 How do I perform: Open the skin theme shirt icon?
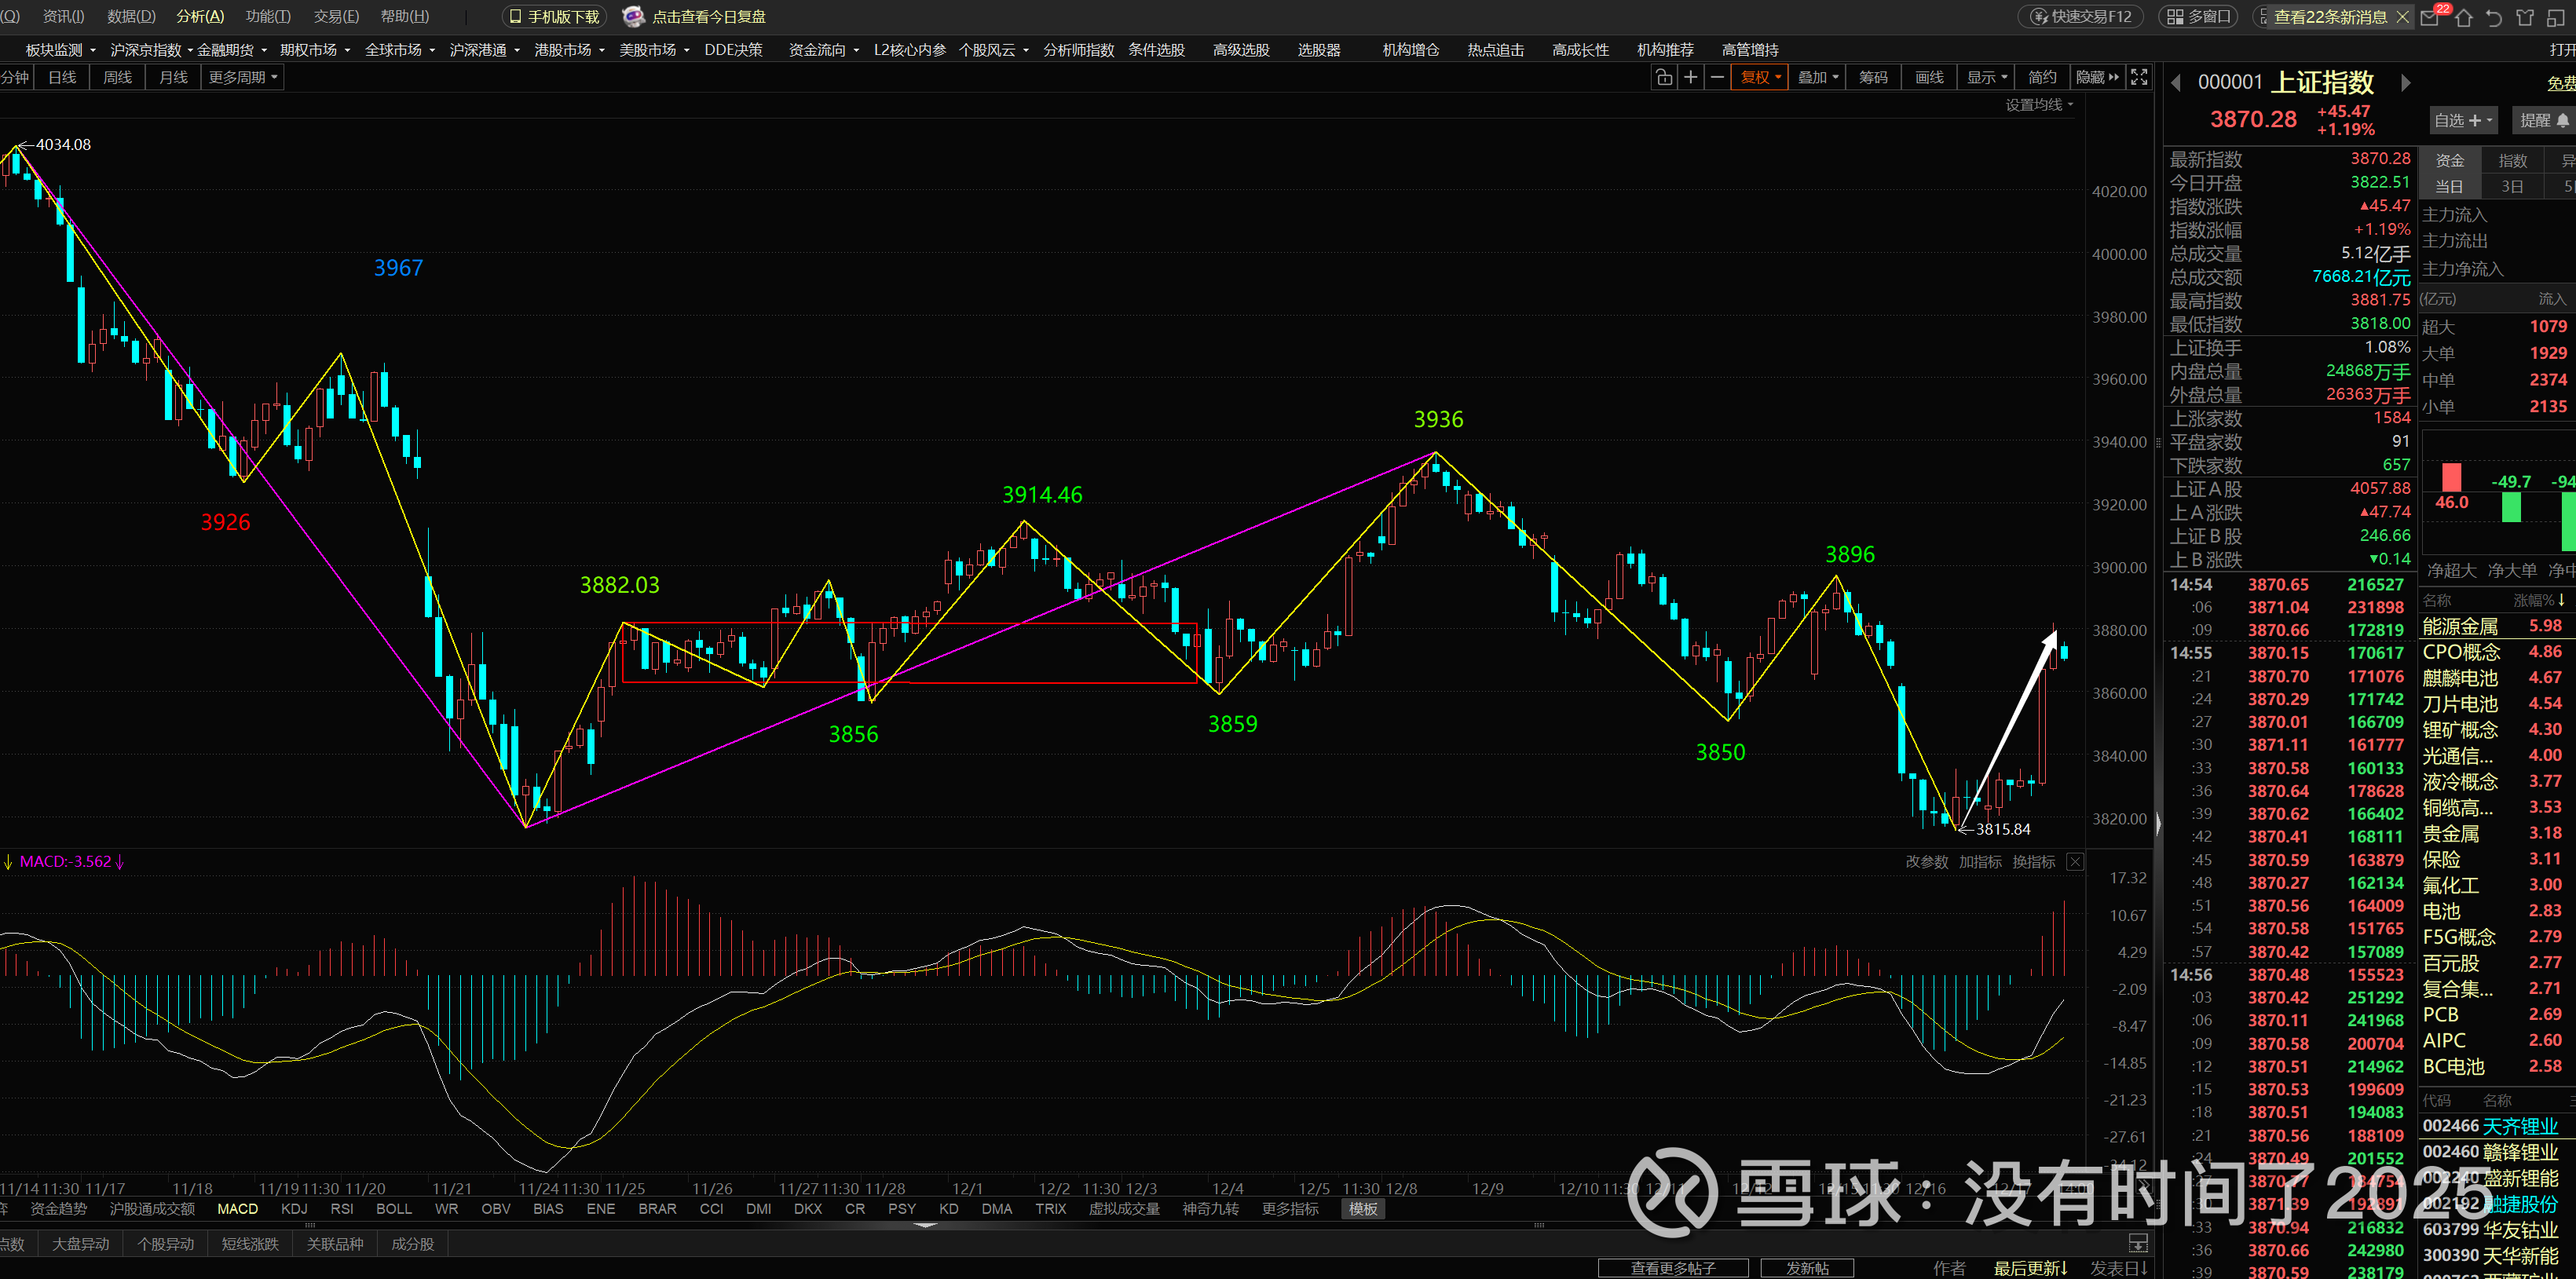point(2525,17)
